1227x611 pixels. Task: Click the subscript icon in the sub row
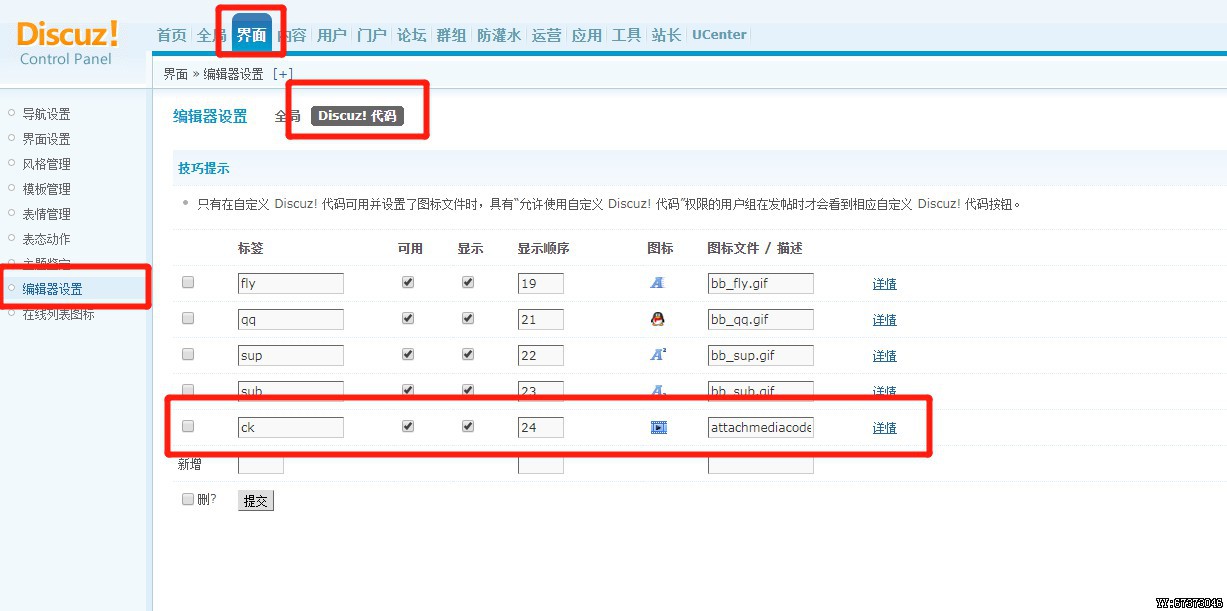tap(658, 390)
